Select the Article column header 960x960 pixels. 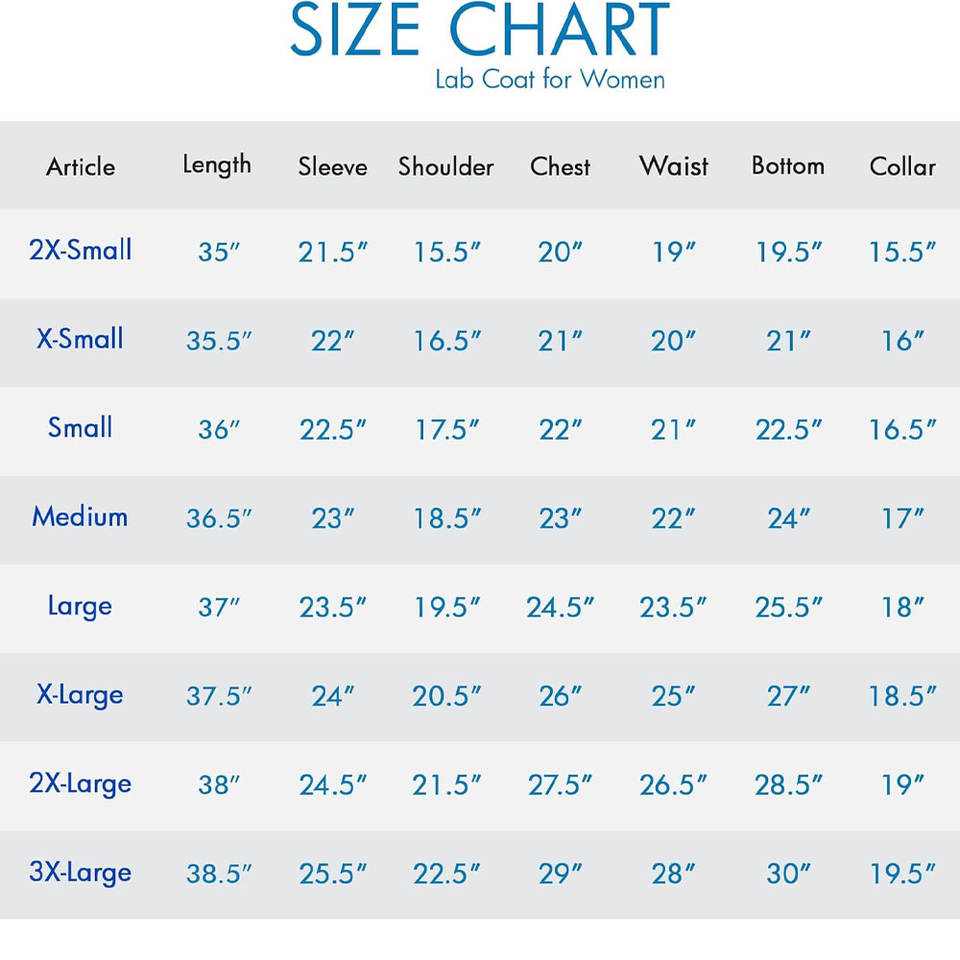click(x=80, y=167)
